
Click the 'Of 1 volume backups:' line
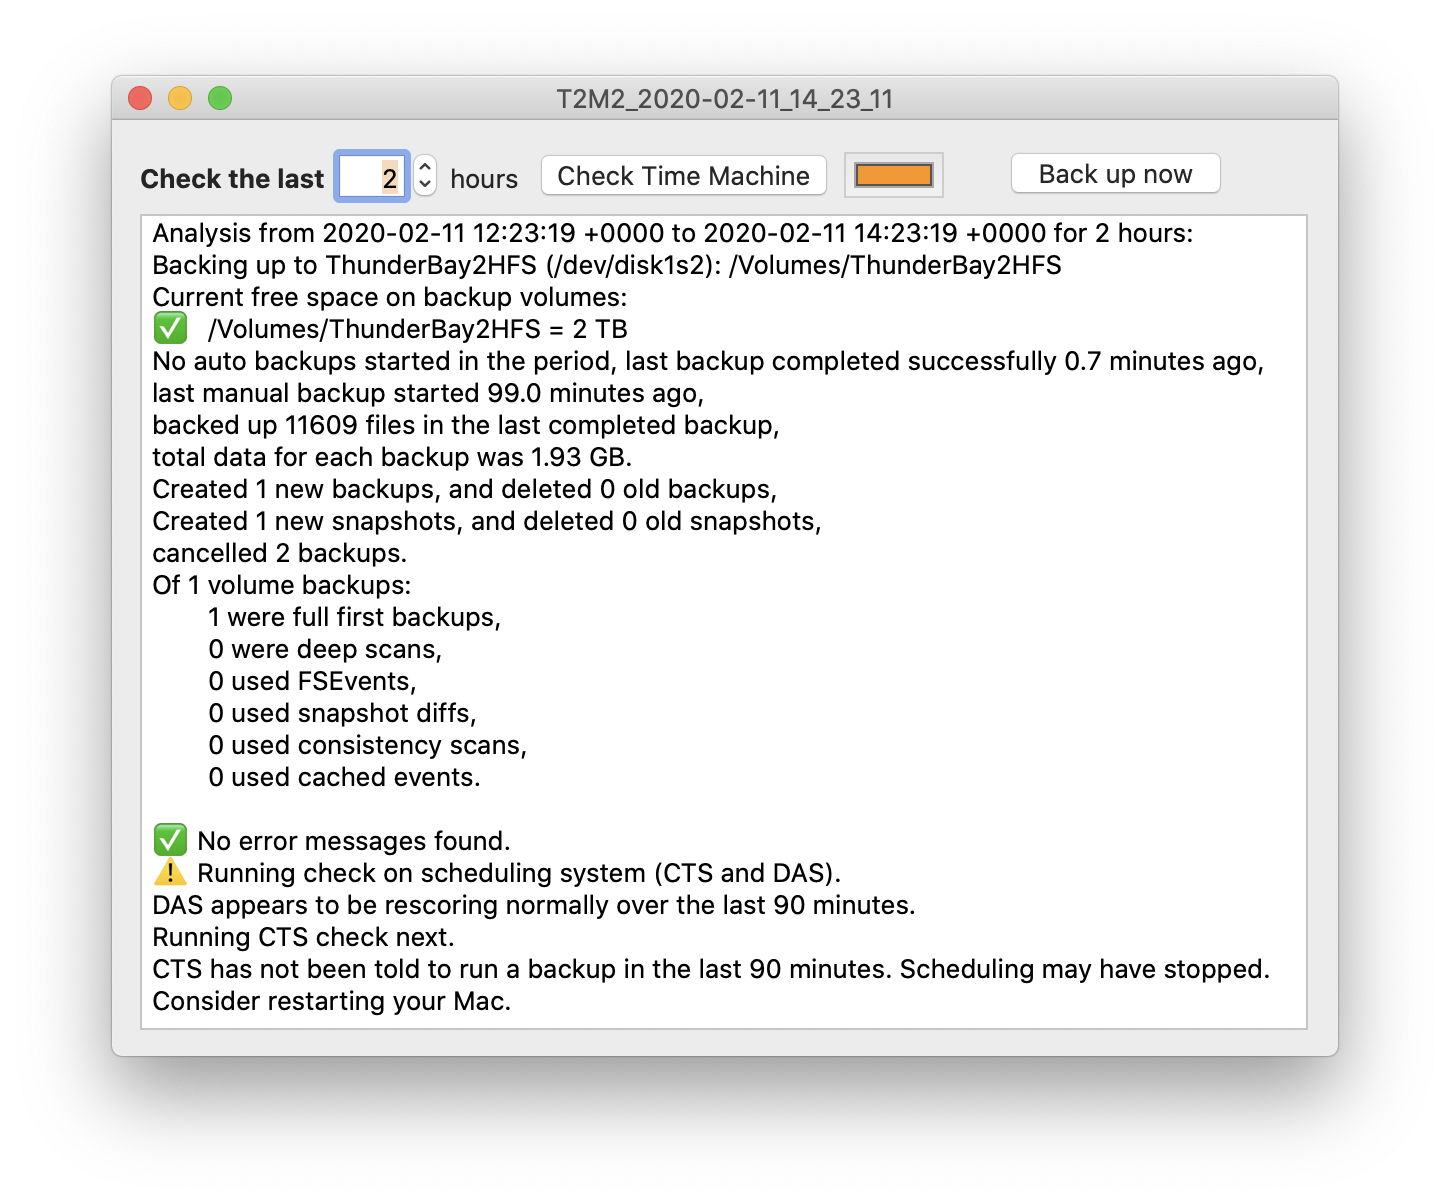282,585
